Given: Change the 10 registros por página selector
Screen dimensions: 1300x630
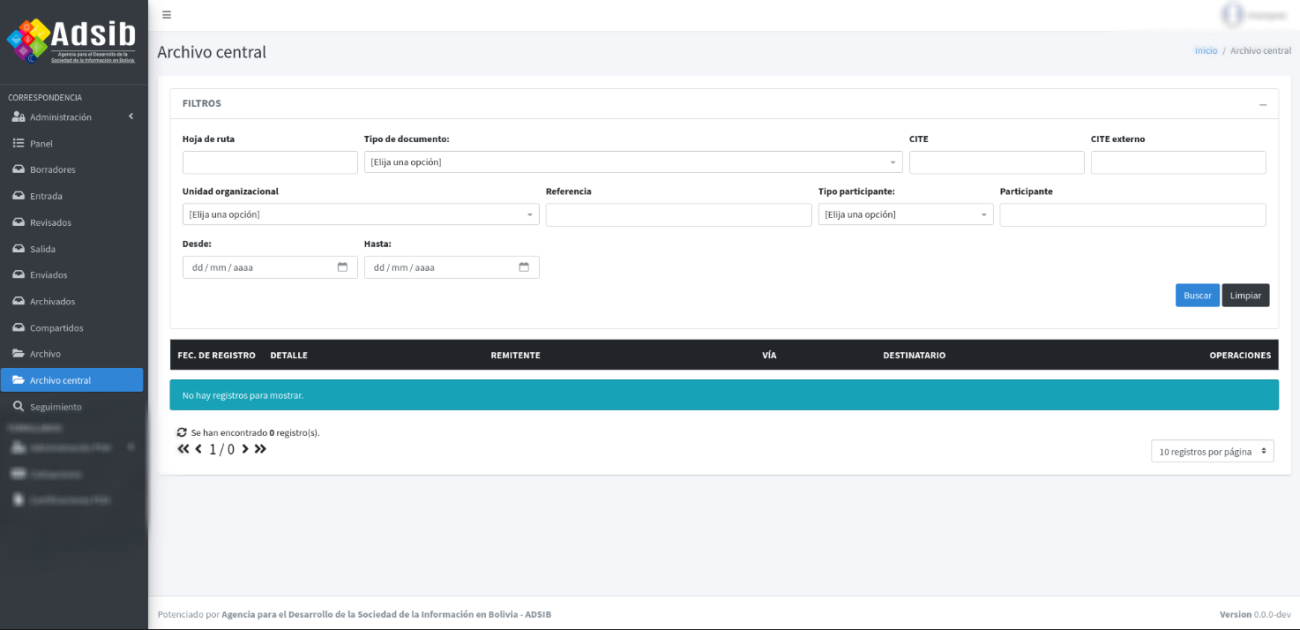Looking at the screenshot, I should pyautogui.click(x=1212, y=452).
